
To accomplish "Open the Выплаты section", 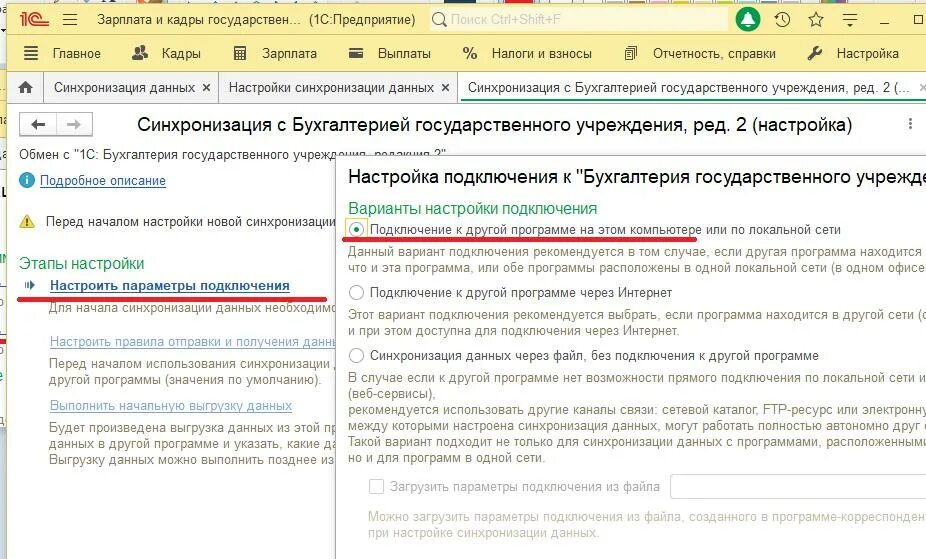I will tap(390, 54).
